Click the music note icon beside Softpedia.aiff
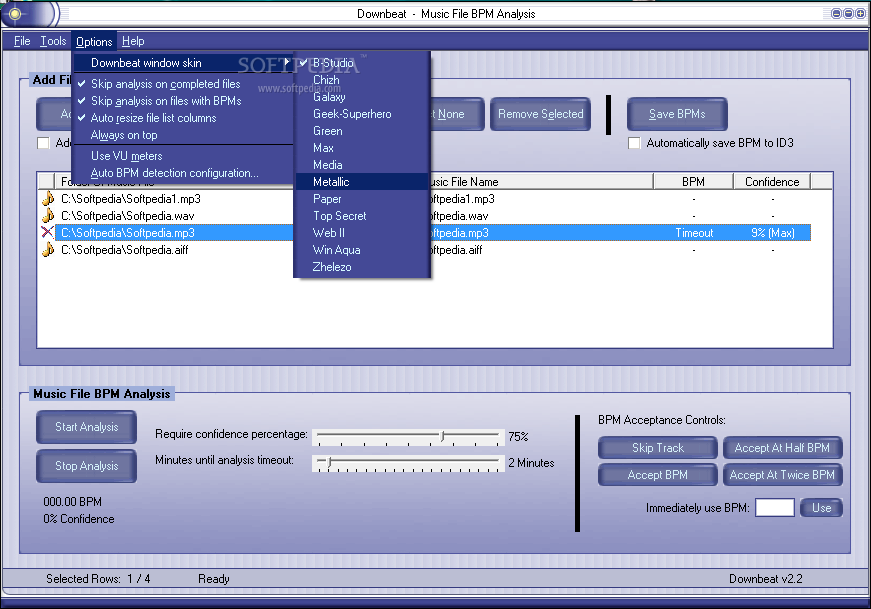871x609 pixels. (x=48, y=250)
